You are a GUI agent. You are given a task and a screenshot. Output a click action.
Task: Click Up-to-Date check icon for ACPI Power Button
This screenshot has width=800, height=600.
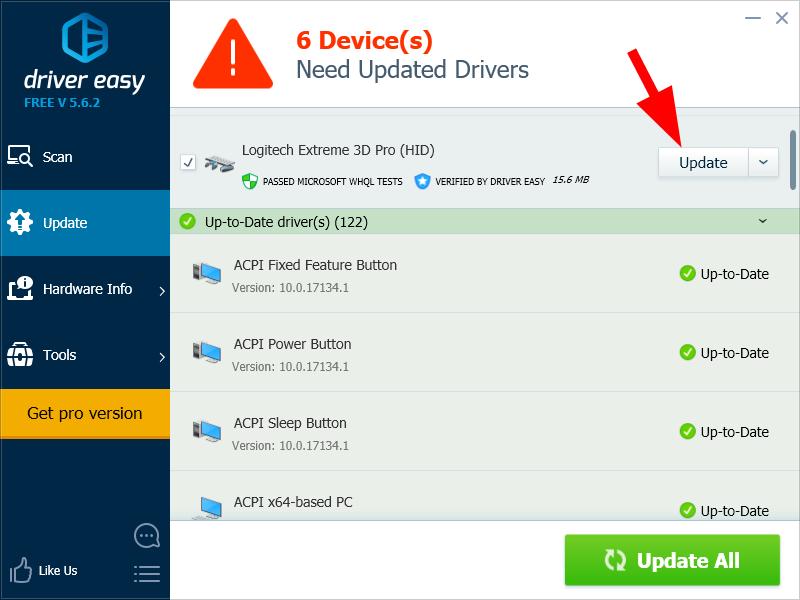coord(688,352)
